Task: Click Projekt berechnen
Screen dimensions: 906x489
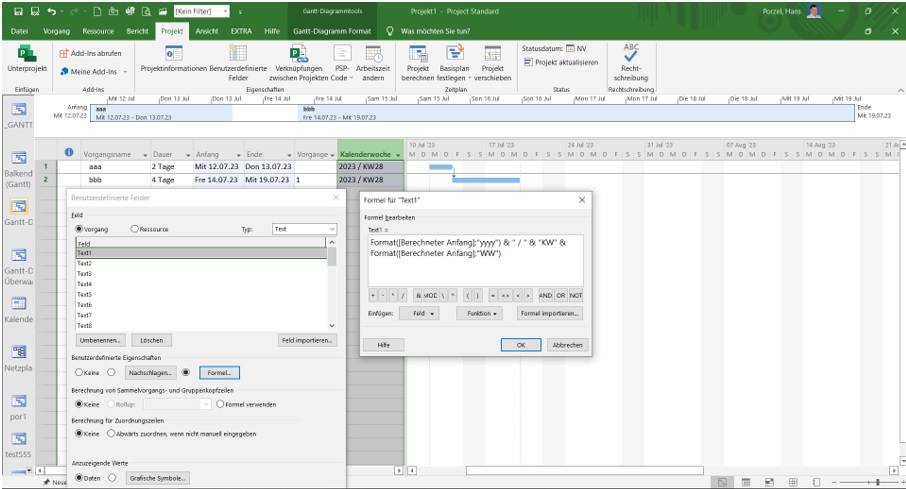Action: click(418, 64)
